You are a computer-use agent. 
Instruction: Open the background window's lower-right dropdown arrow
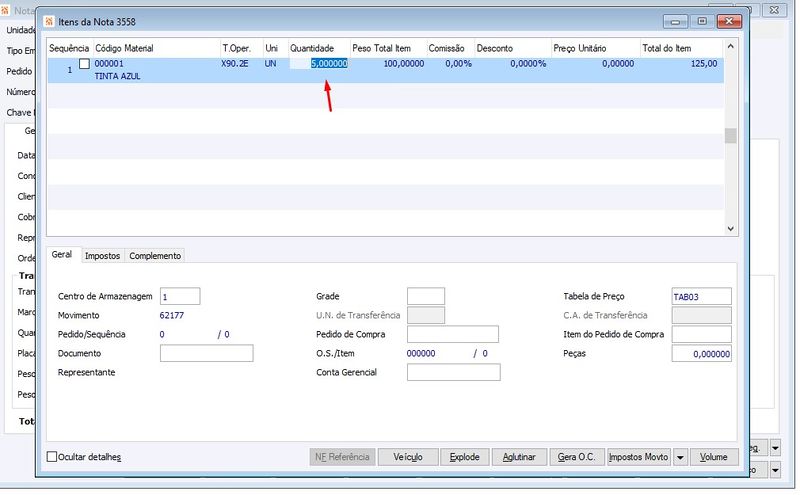(775, 469)
